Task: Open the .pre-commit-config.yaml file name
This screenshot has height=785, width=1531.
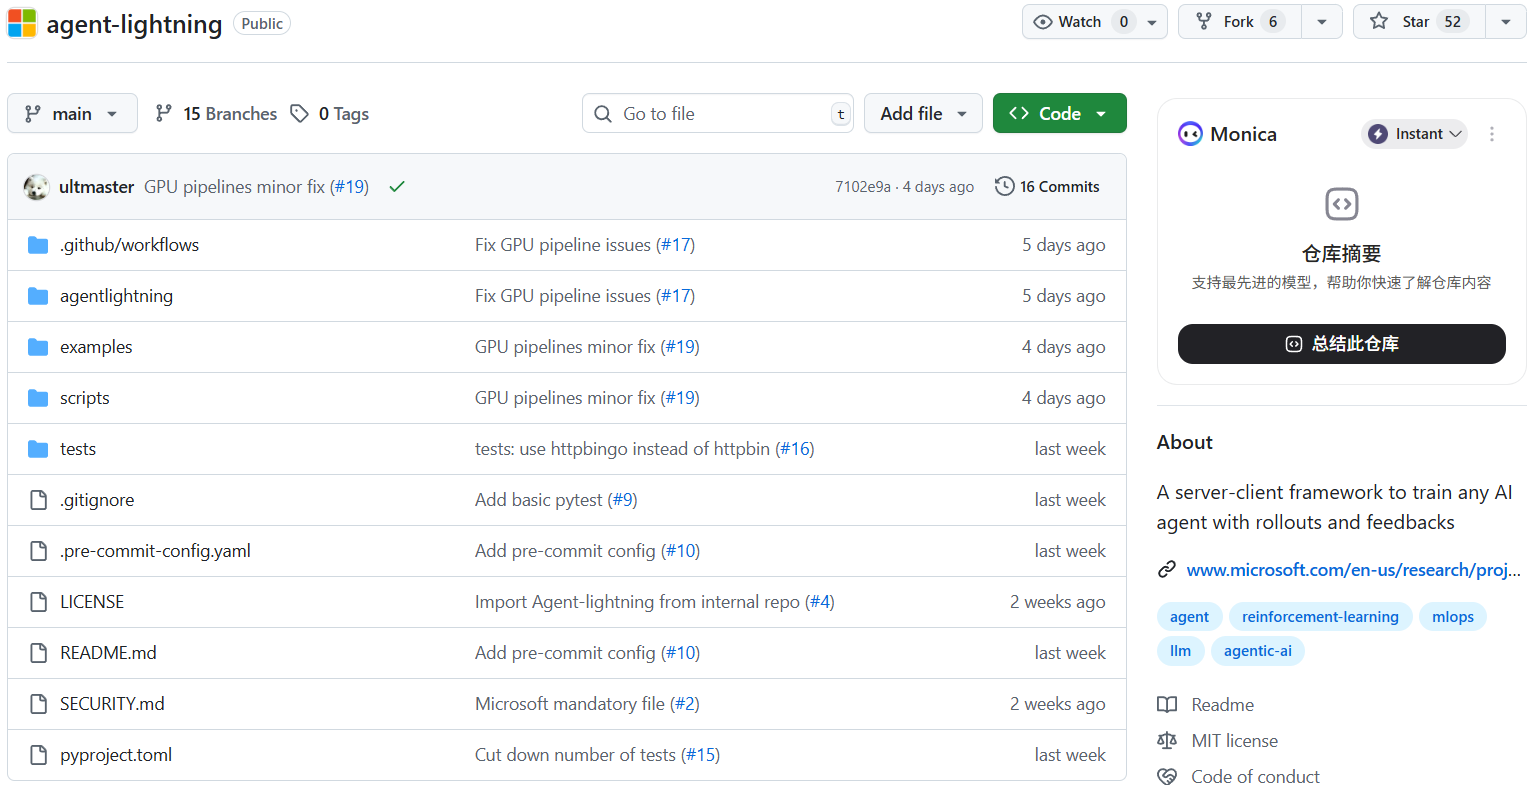Action: (155, 551)
